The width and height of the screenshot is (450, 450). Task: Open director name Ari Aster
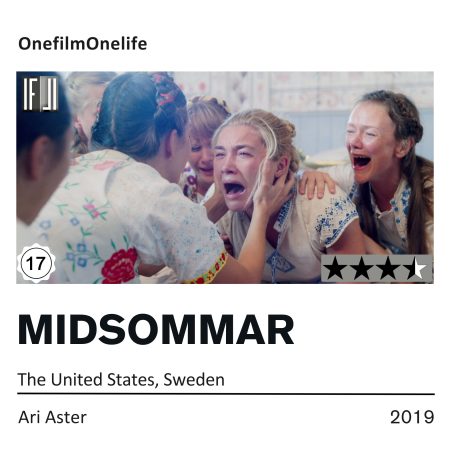point(52,417)
